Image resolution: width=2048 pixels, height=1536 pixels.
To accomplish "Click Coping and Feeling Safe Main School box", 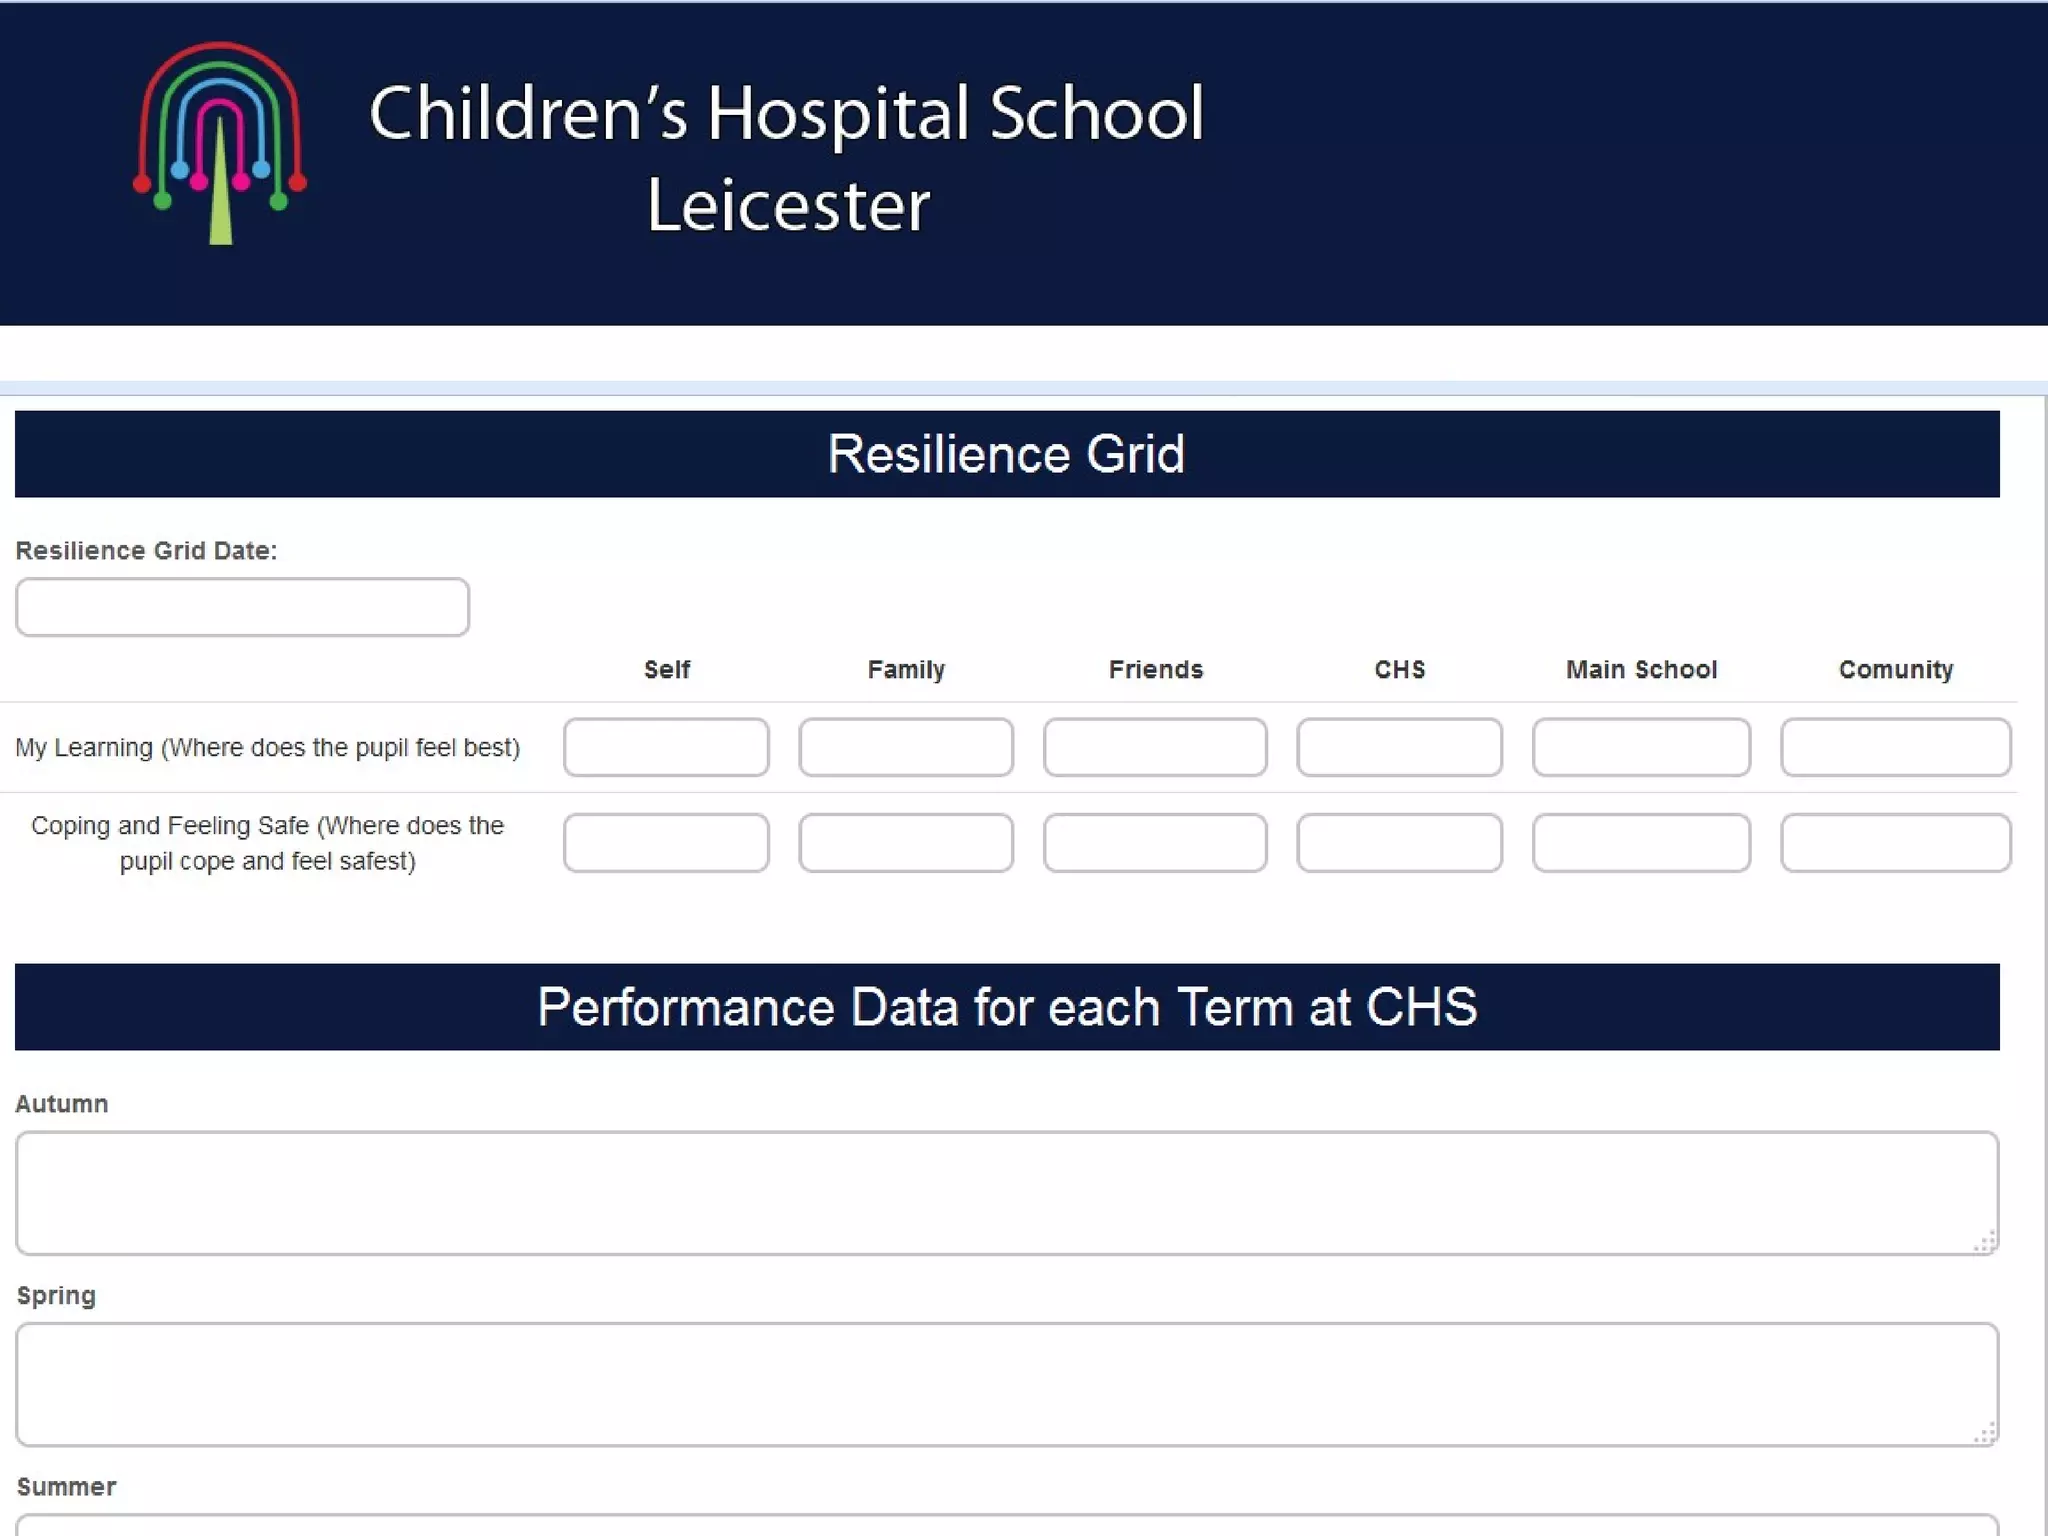I will point(1641,843).
